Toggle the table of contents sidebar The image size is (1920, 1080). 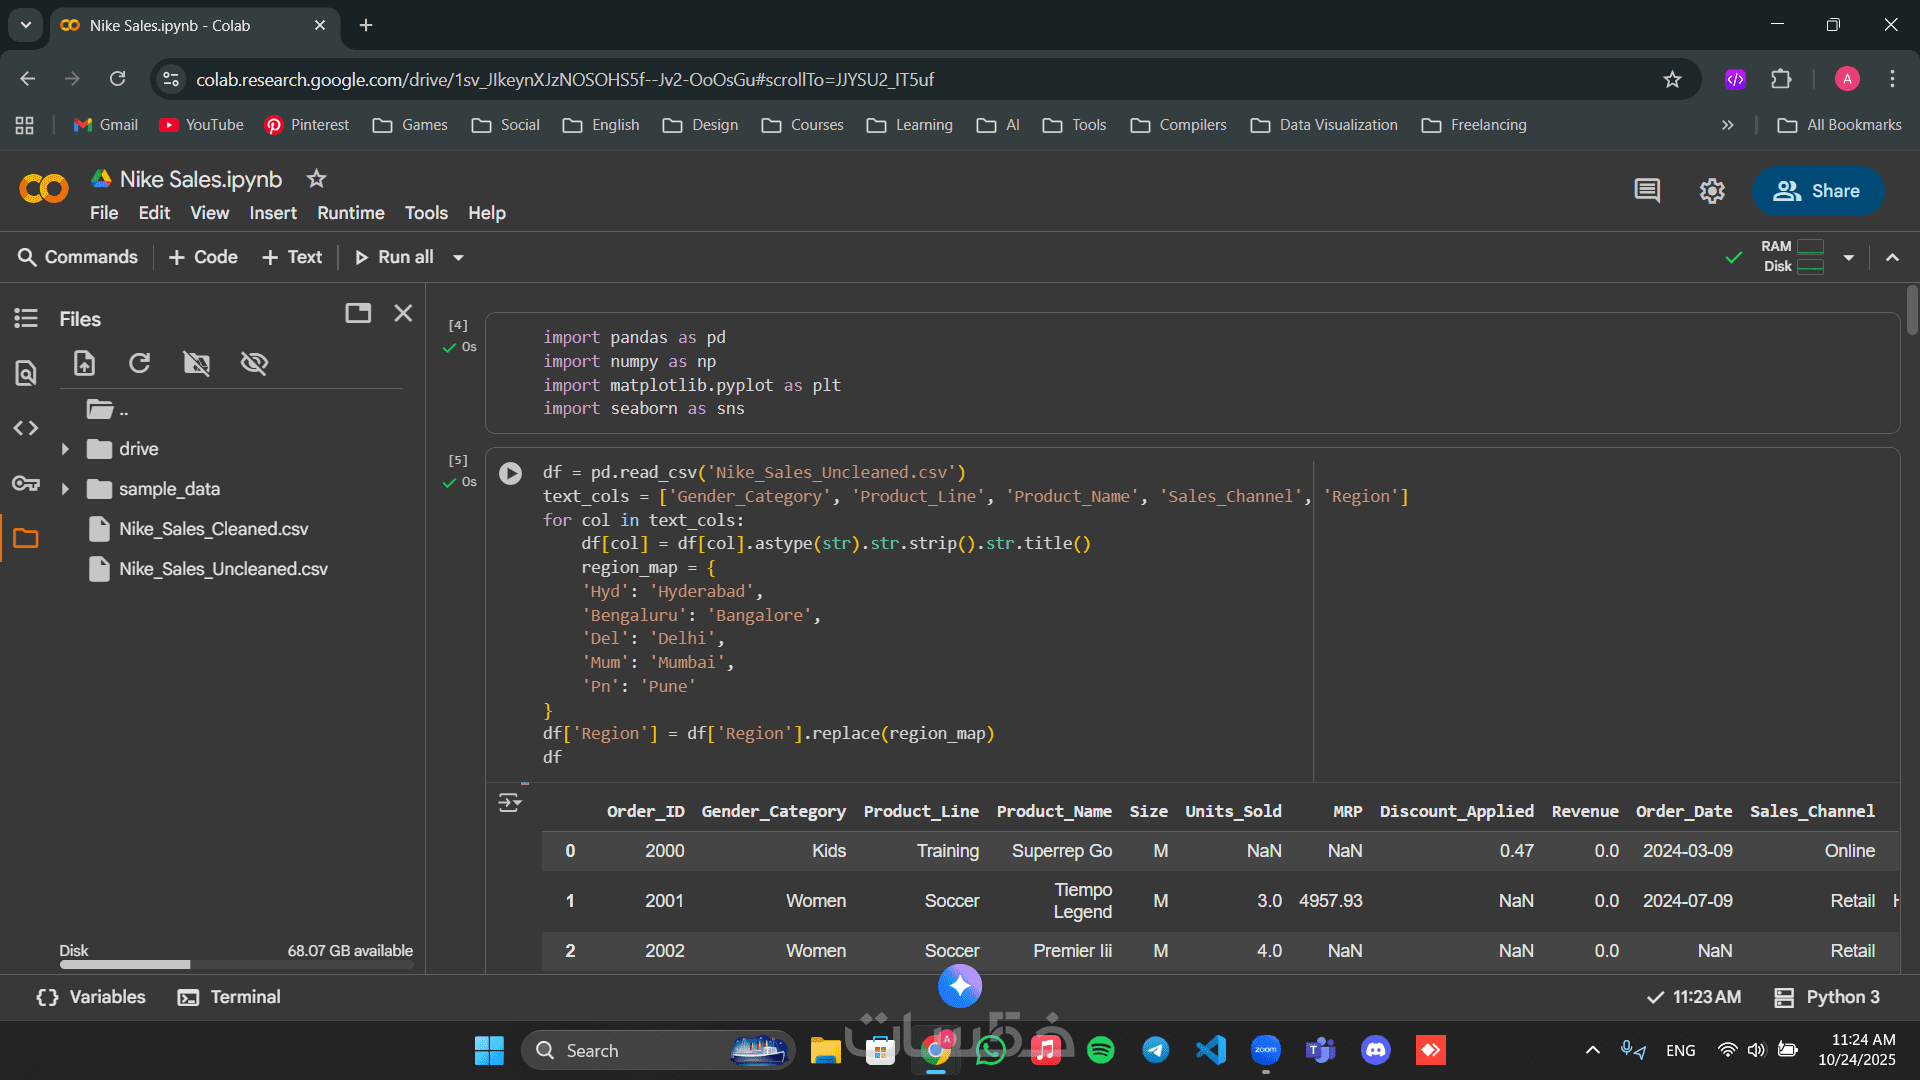coord(26,318)
